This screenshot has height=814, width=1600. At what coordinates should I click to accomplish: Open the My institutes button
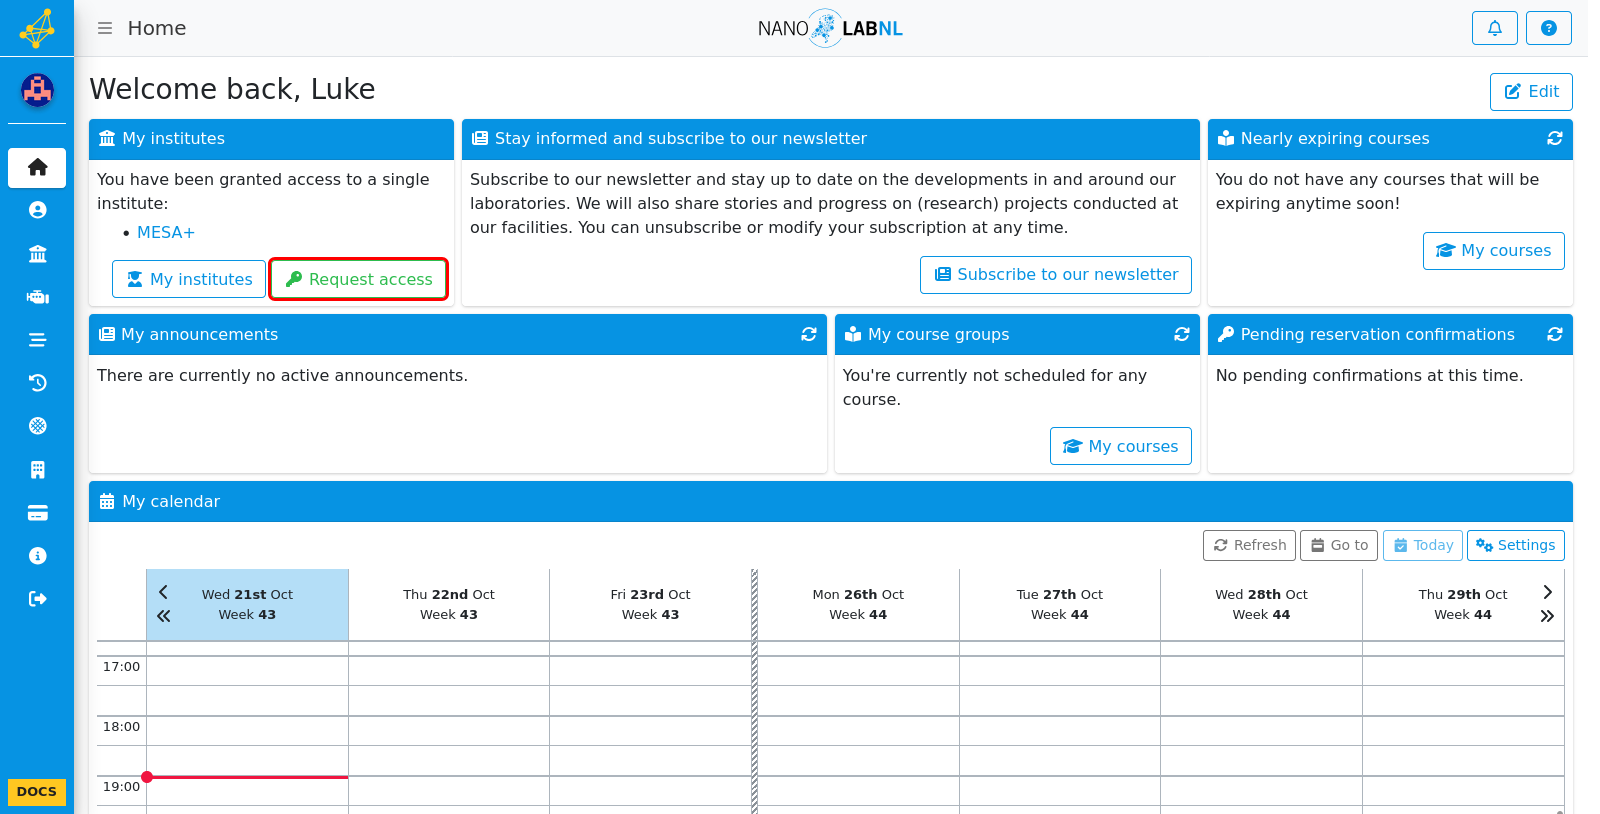[x=189, y=279]
